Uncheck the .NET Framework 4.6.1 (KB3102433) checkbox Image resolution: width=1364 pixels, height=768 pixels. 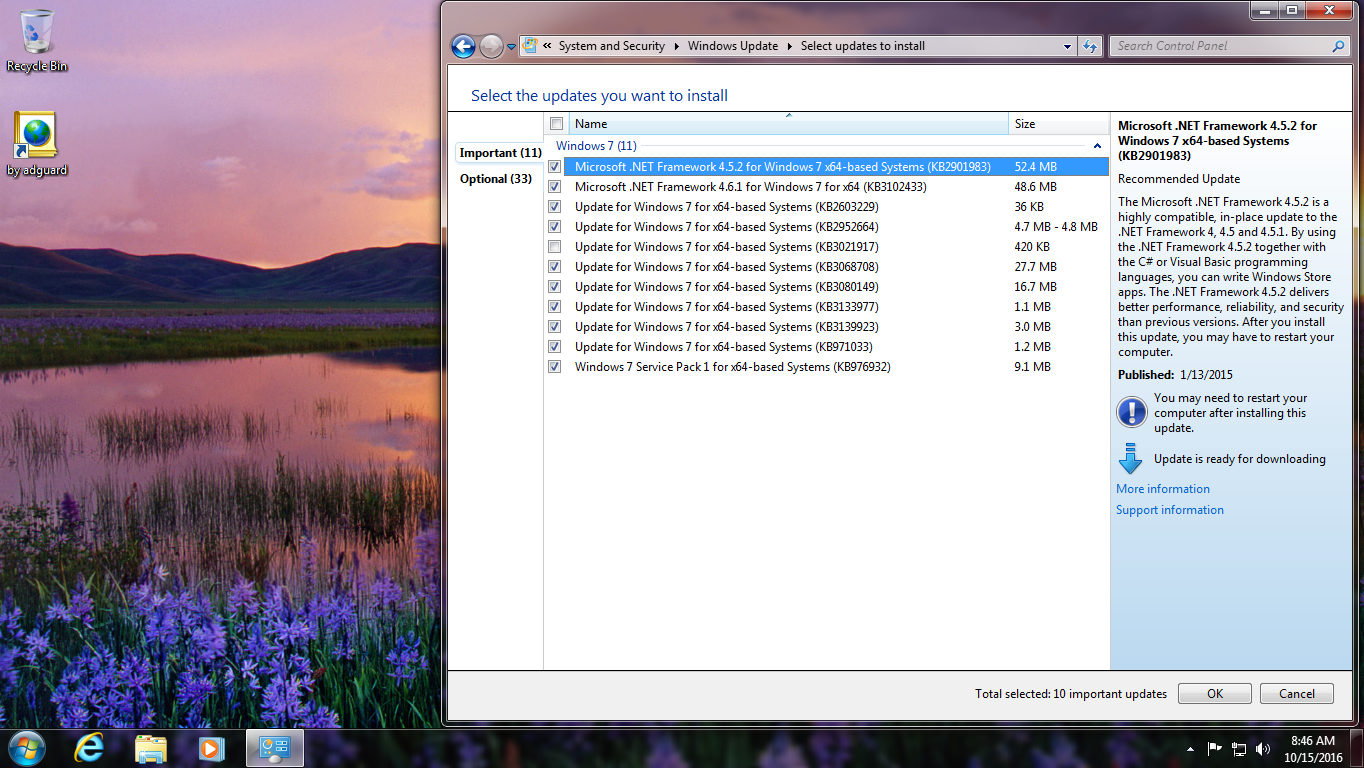coord(555,187)
